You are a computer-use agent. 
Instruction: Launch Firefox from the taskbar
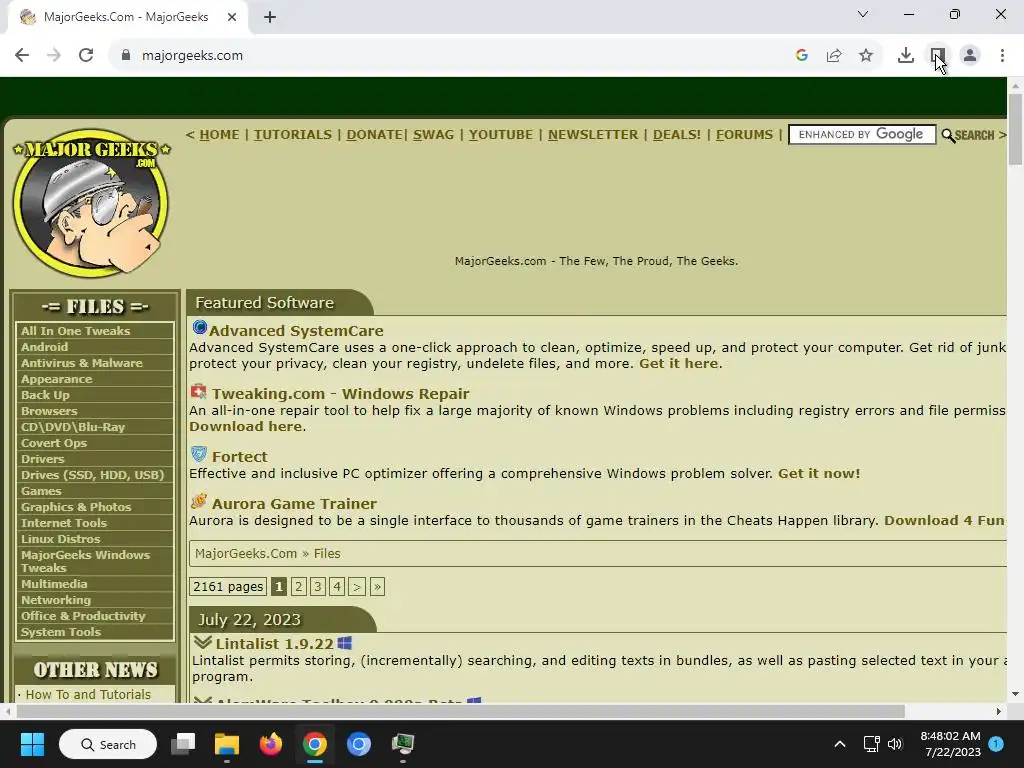270,744
